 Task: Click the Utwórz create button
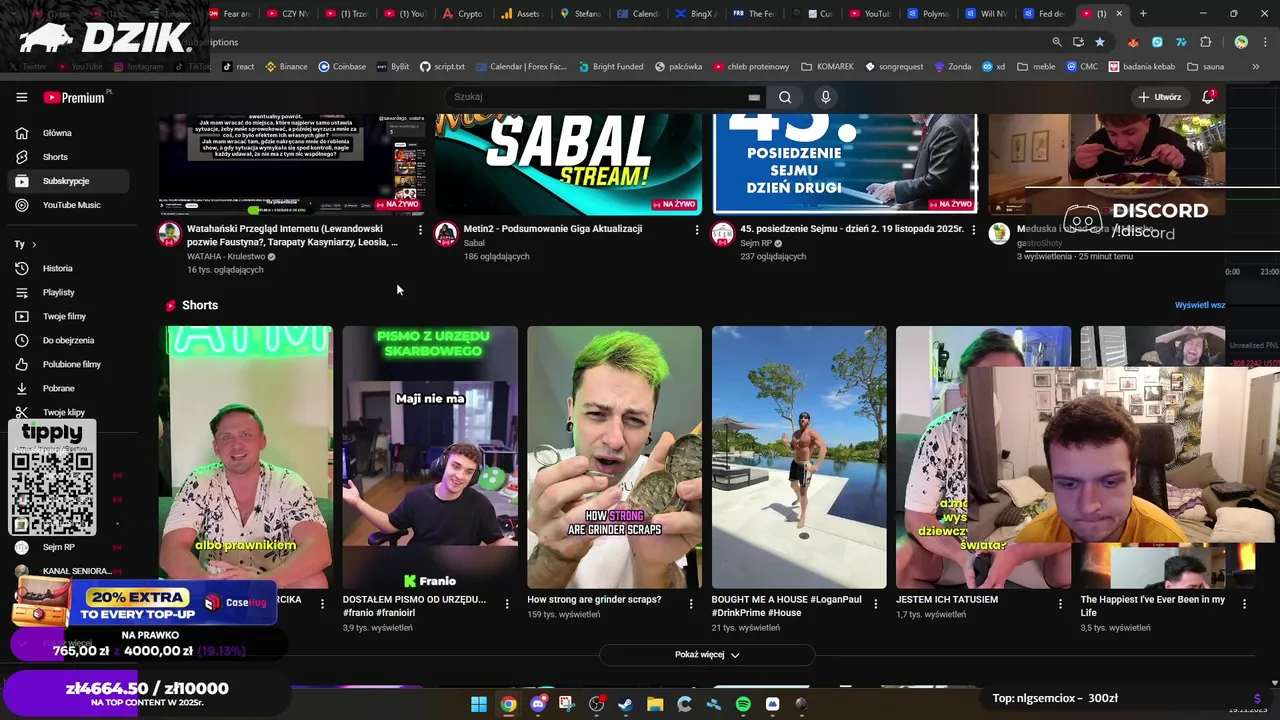pyautogui.click(x=1160, y=97)
